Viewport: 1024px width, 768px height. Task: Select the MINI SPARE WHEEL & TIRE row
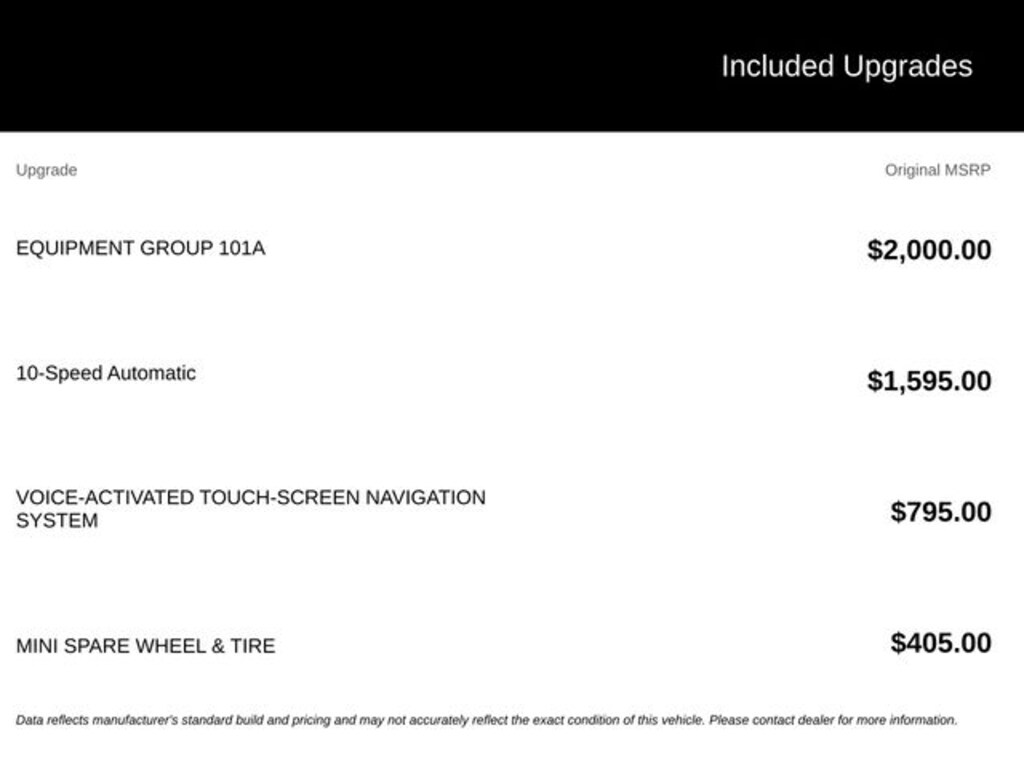504,645
